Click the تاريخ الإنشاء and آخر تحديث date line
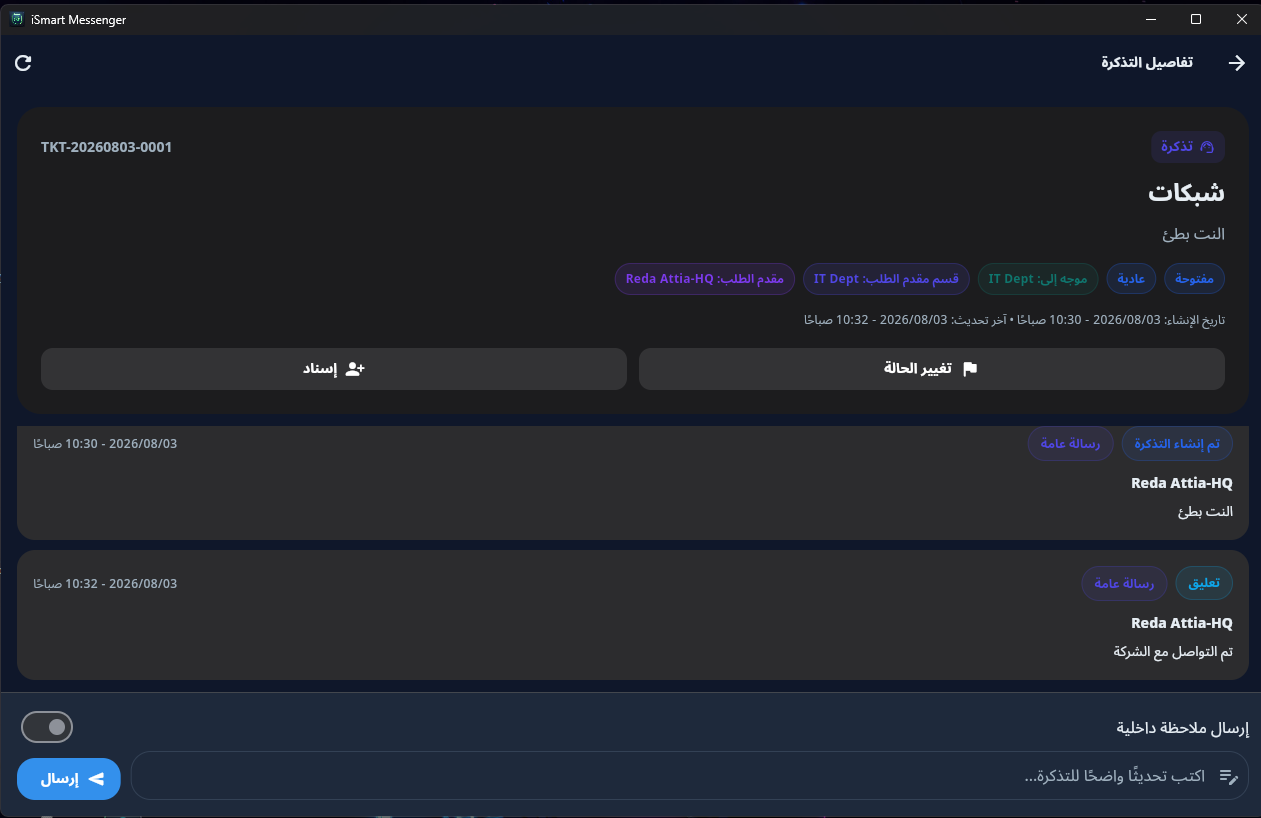Image resolution: width=1261 pixels, height=818 pixels. tap(1014, 320)
